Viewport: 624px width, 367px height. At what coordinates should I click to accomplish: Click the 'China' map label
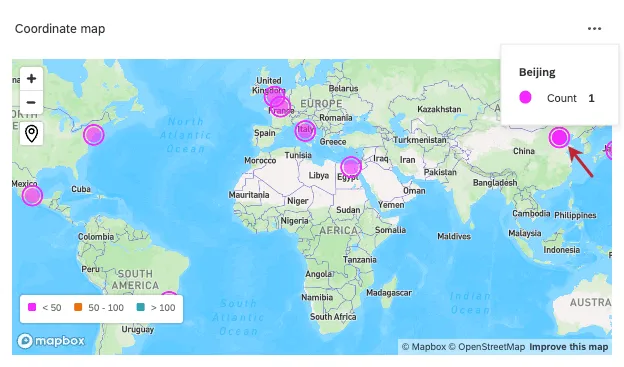coord(524,151)
